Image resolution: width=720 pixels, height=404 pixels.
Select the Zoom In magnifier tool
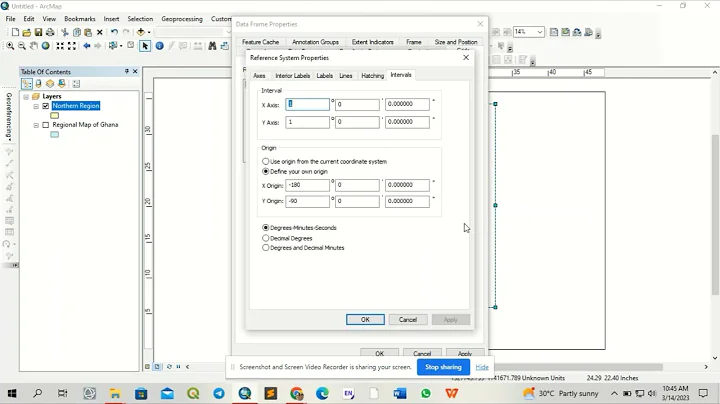10,46
